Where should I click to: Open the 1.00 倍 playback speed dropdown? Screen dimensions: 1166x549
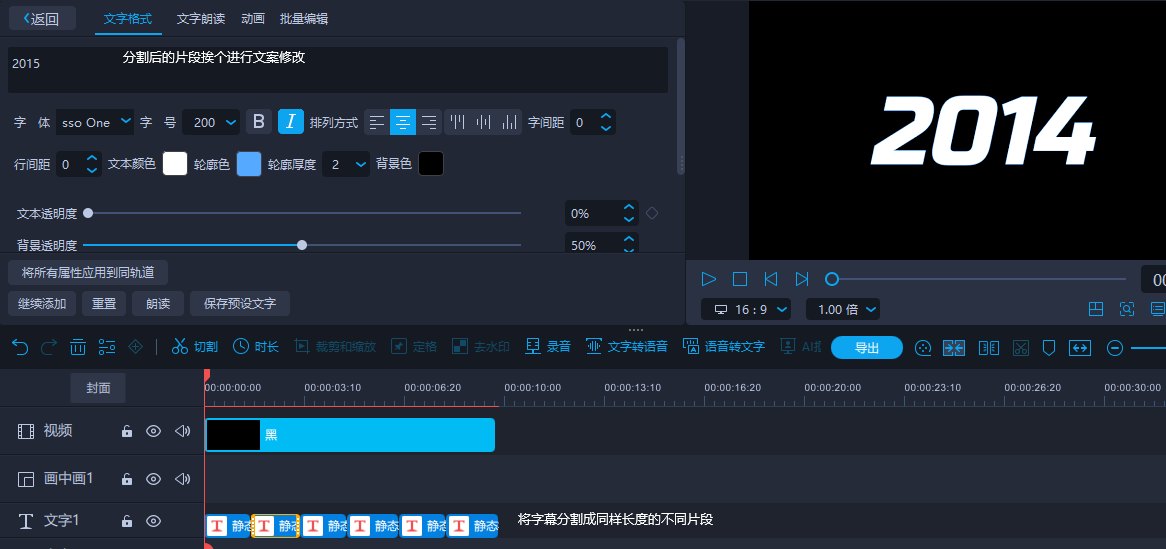[843, 309]
